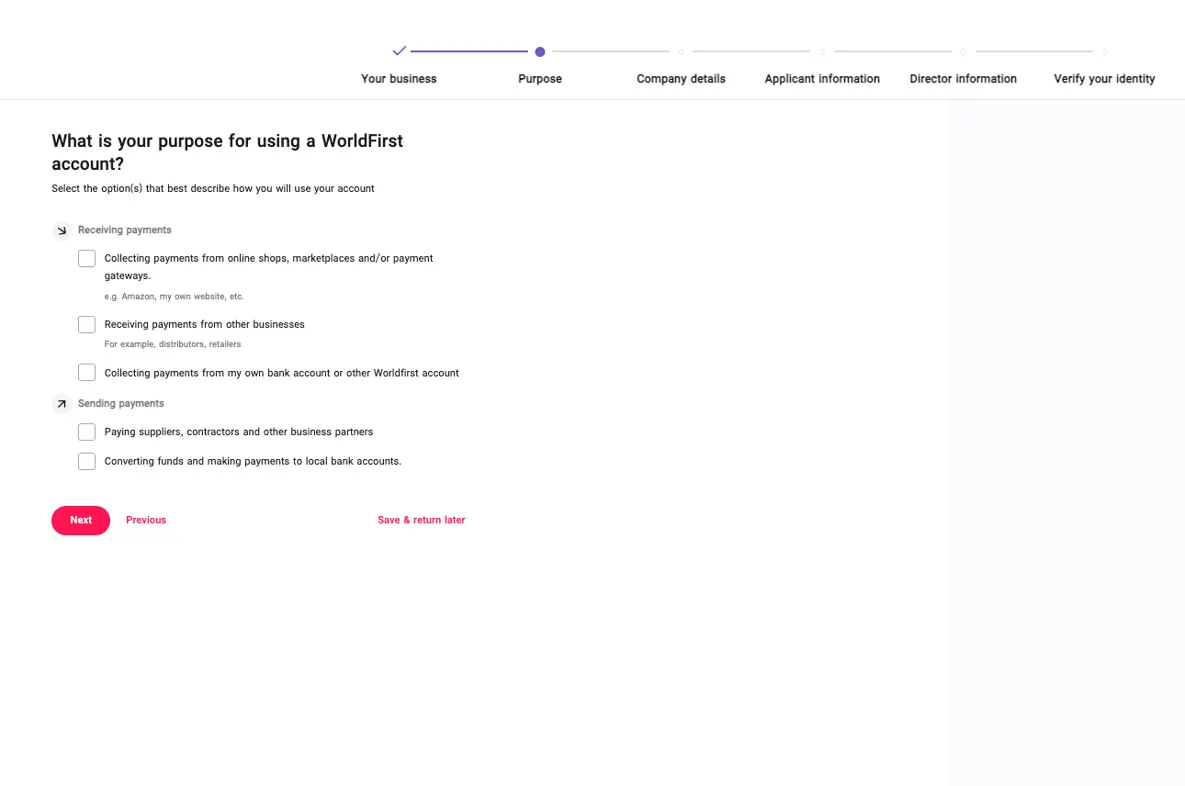1185x786 pixels.
Task: Click Save & return later
Action: [421, 520]
